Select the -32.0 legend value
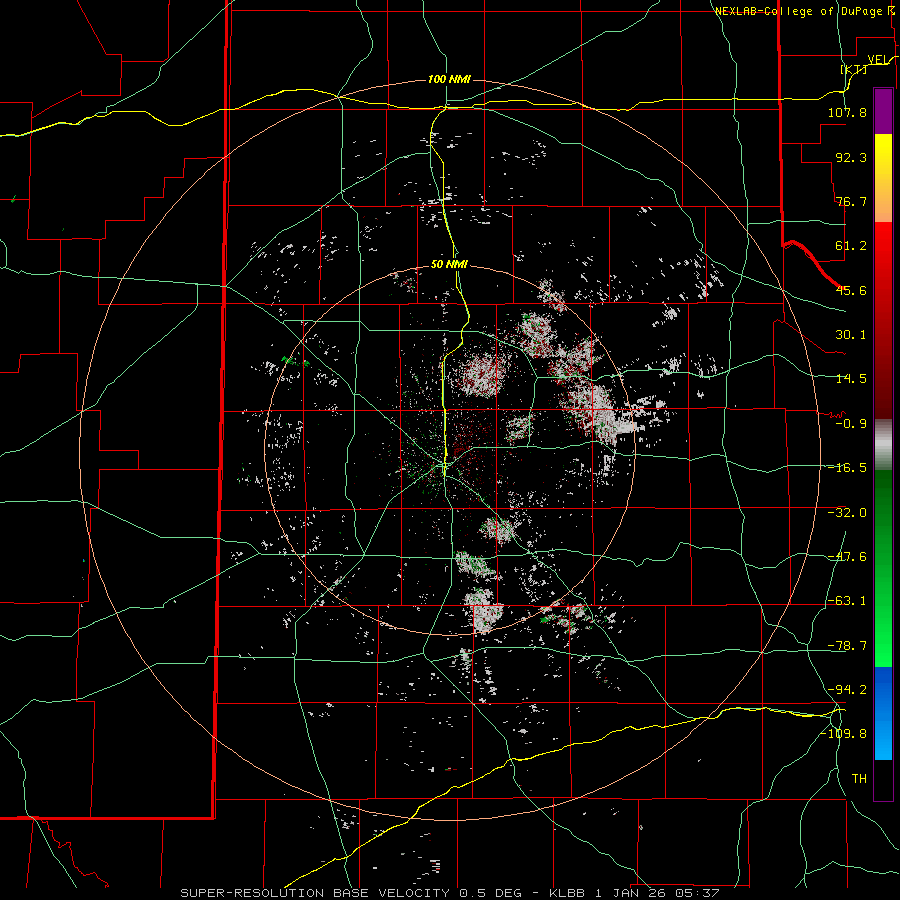 coord(847,513)
